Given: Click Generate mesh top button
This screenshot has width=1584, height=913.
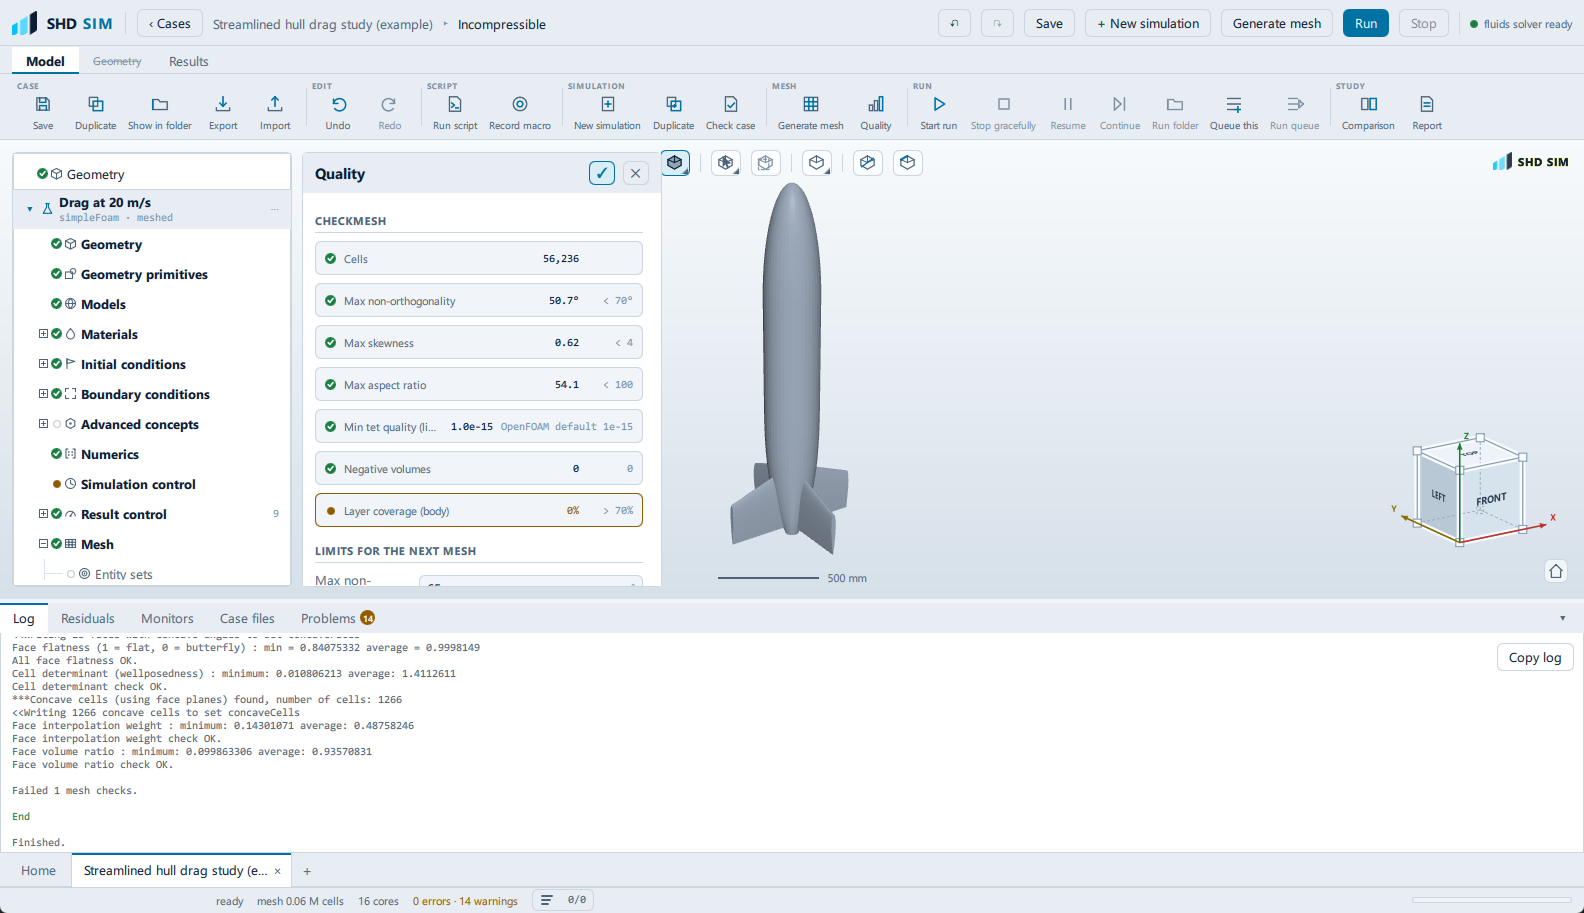Looking at the screenshot, I should (x=1277, y=23).
